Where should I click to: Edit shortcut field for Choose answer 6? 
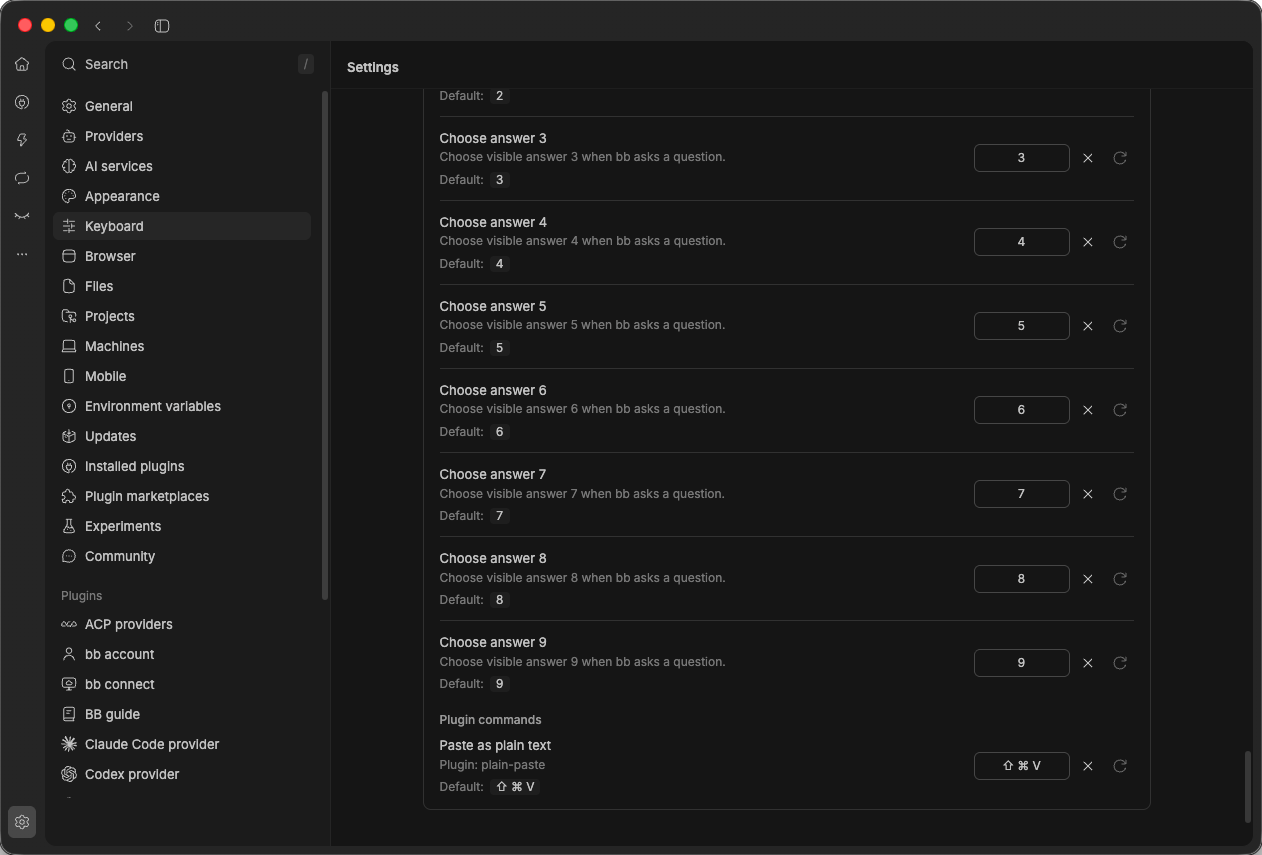click(1021, 410)
